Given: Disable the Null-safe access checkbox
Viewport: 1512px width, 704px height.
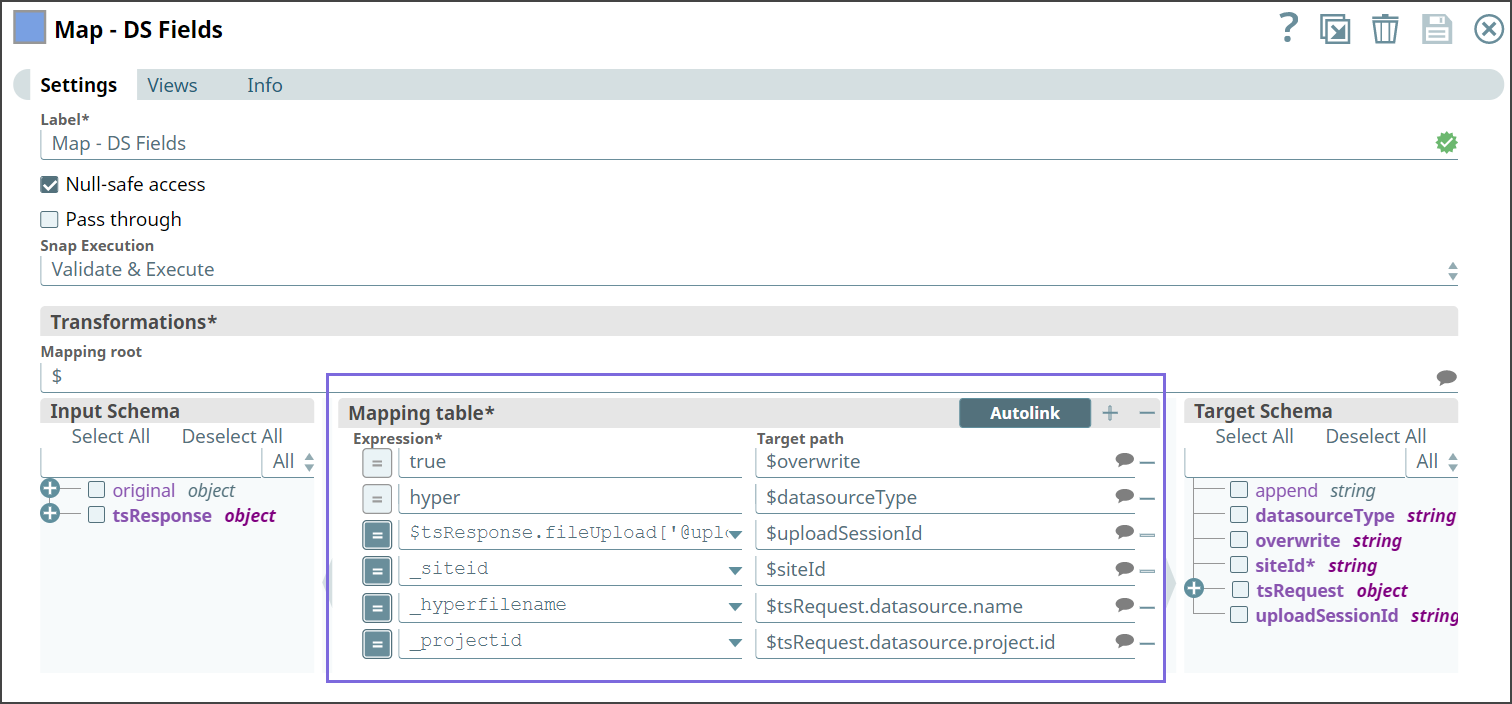Looking at the screenshot, I should click(49, 184).
